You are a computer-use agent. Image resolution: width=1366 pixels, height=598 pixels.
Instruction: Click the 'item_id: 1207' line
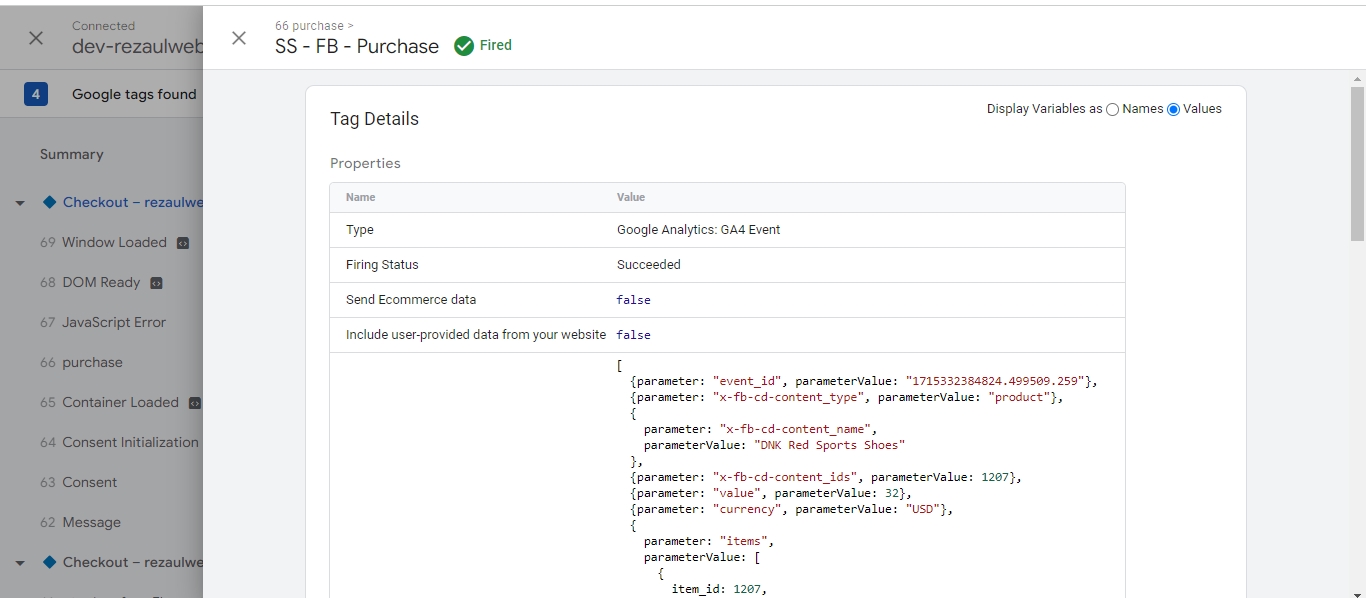[719, 589]
